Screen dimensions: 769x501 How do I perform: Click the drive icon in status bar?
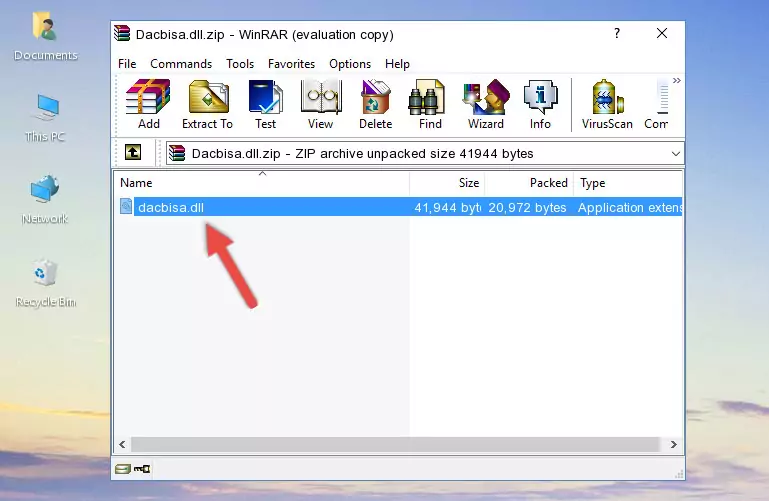coord(123,469)
